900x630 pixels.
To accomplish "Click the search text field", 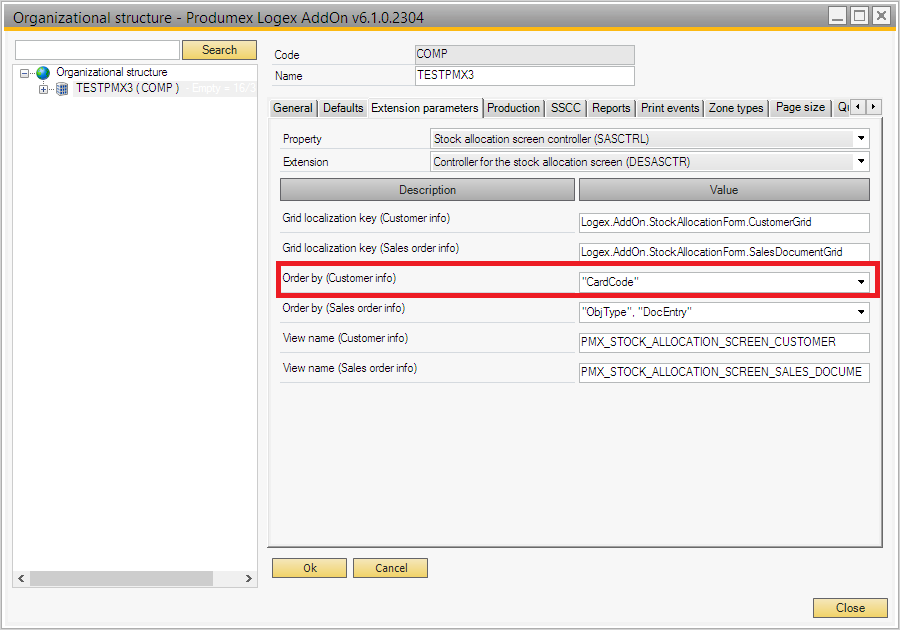I will click(97, 50).
